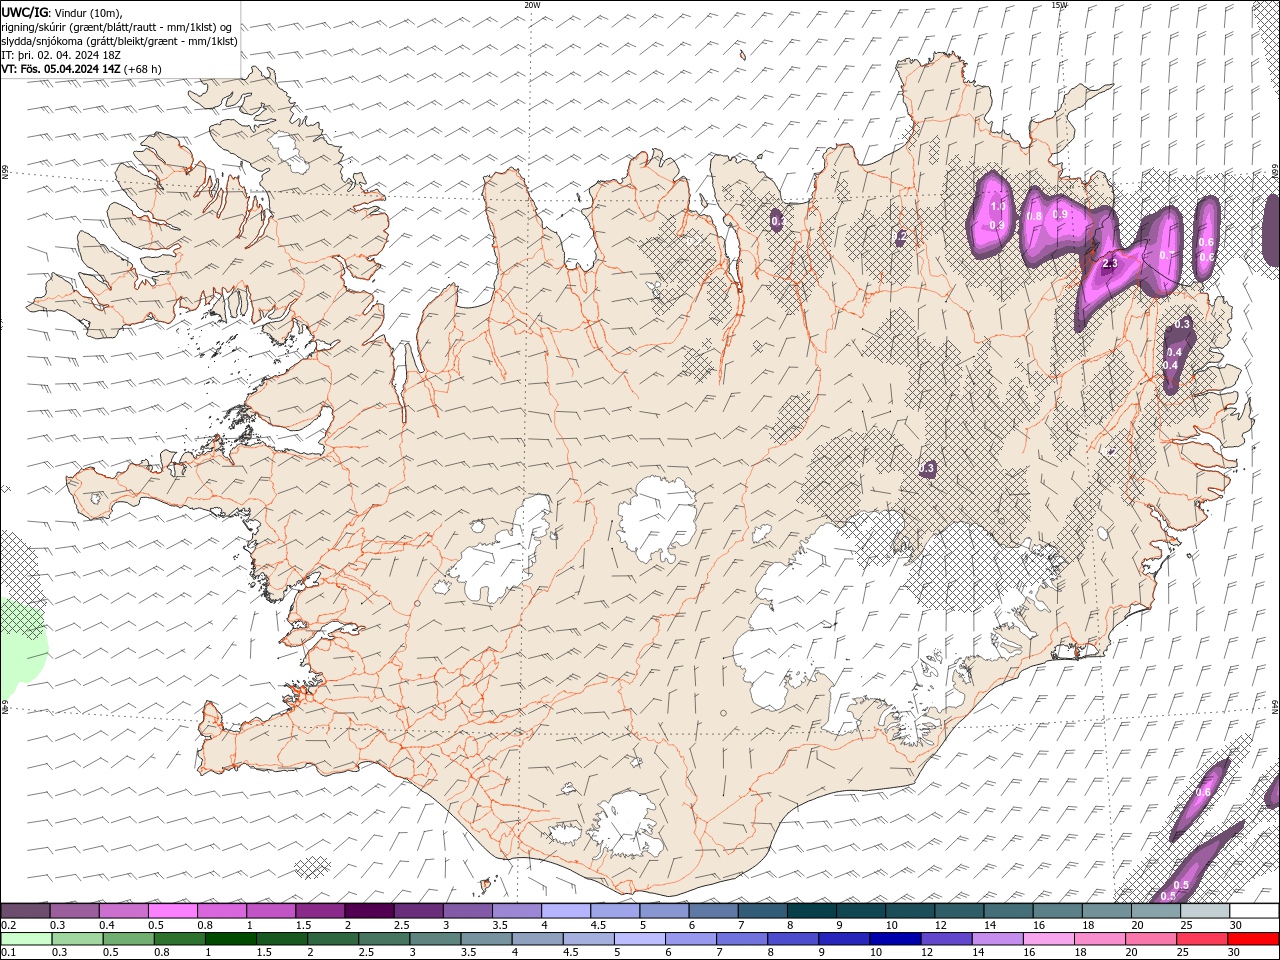Click the rain legend swatch labeled 6
The width and height of the screenshot is (1280, 960).
[x=690, y=939]
